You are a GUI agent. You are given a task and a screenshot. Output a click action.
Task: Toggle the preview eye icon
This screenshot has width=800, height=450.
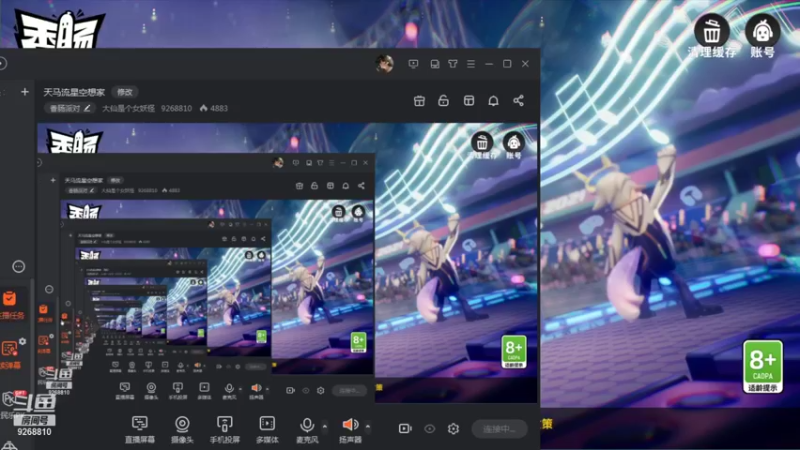pos(430,429)
